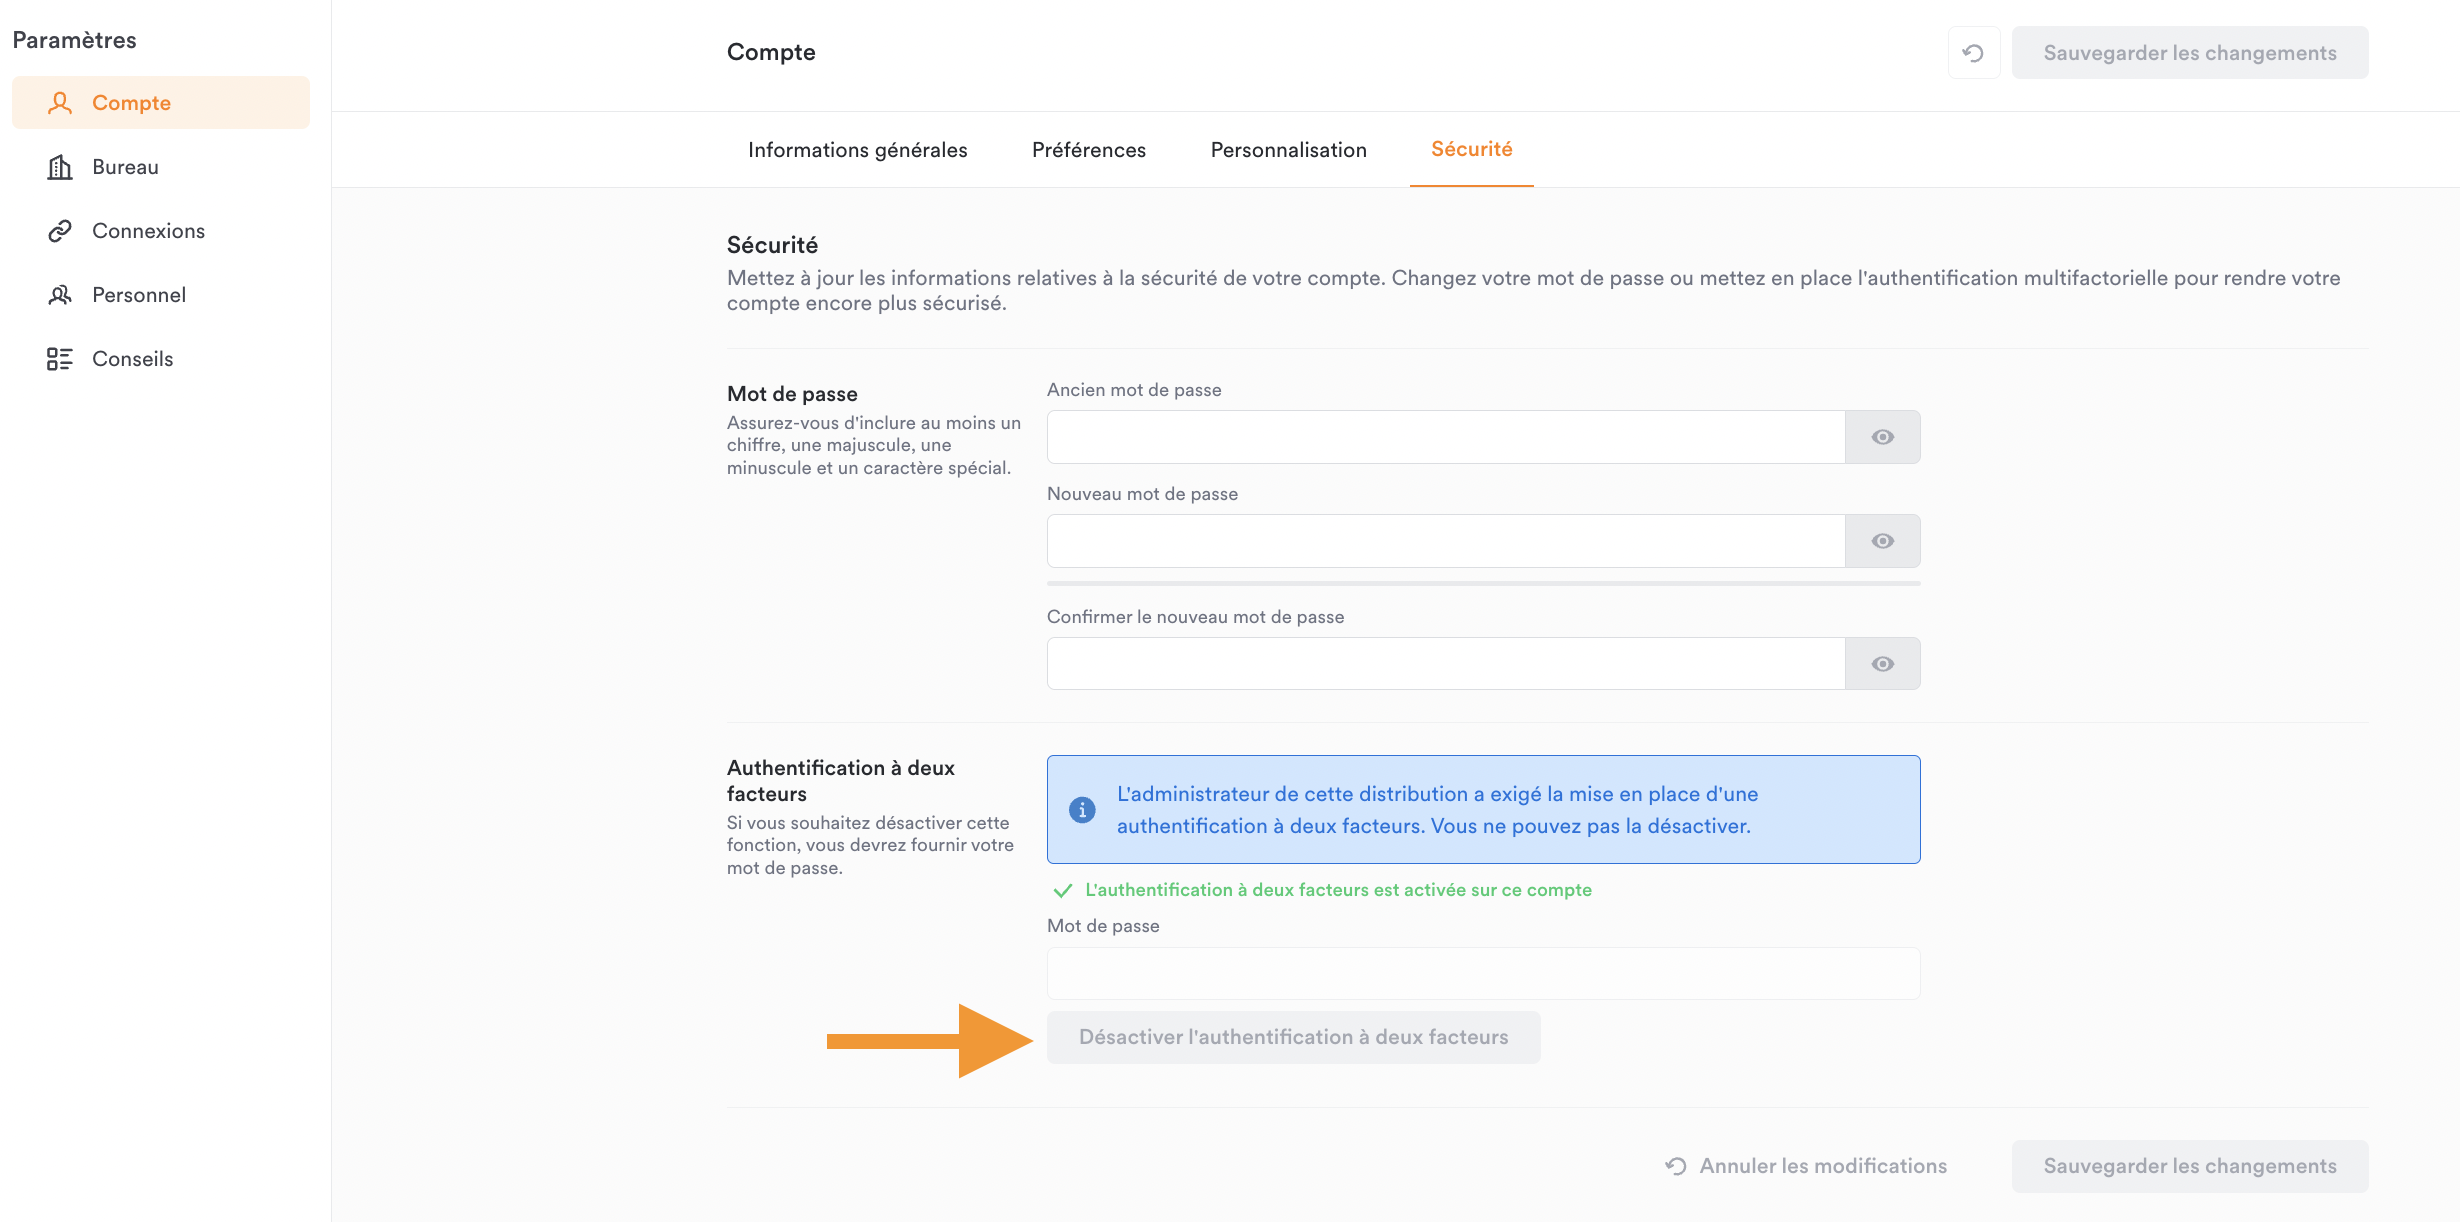Click the Compte person icon in sidebar

60,103
